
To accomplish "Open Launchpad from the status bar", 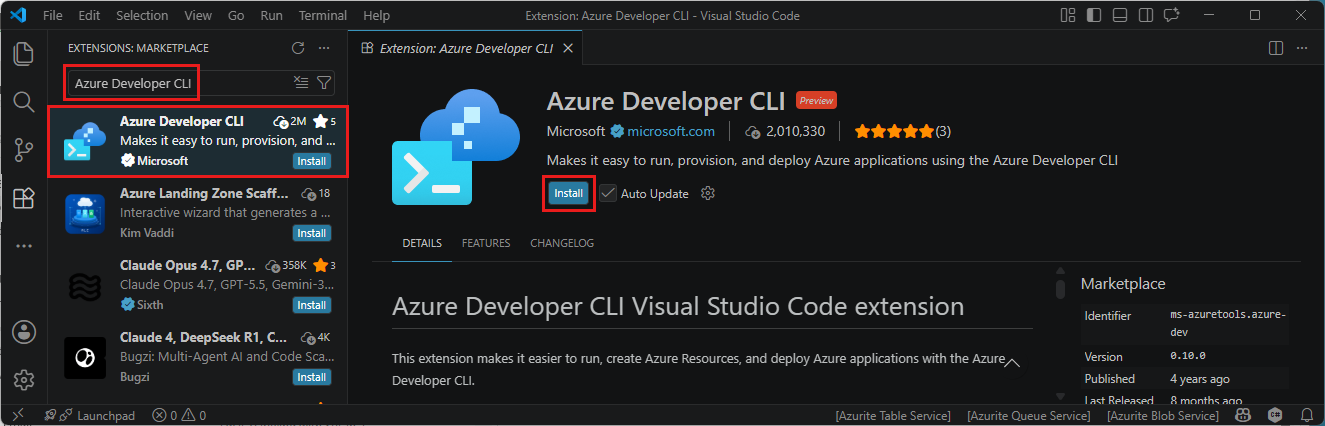I will (x=92, y=415).
